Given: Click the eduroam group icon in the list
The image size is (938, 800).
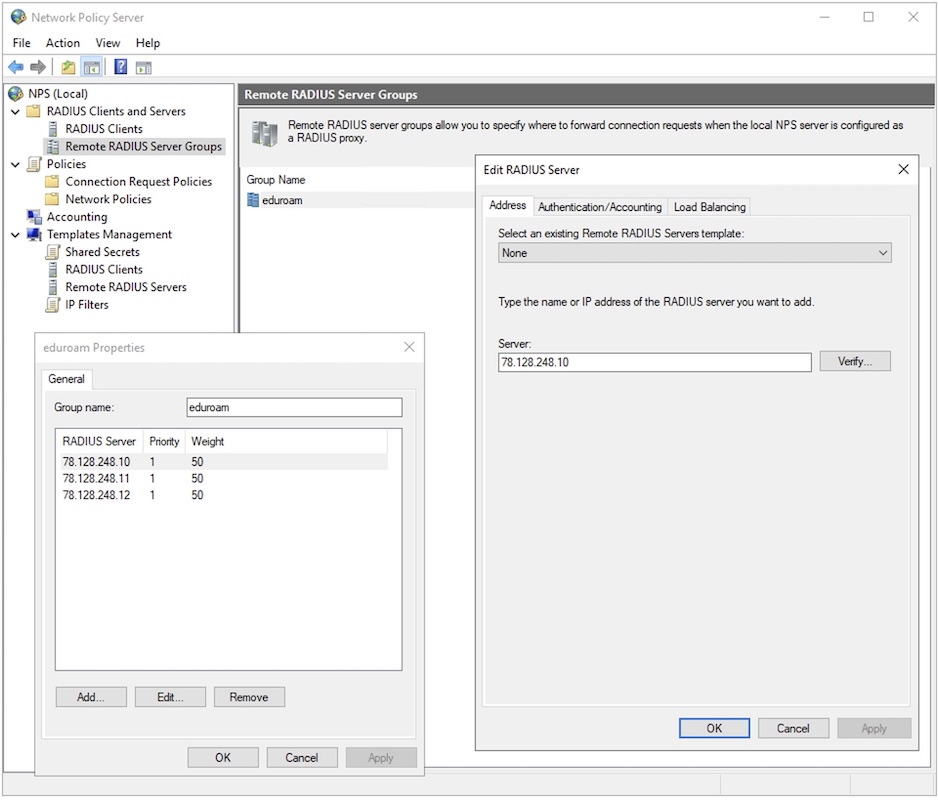Looking at the screenshot, I should coord(253,200).
